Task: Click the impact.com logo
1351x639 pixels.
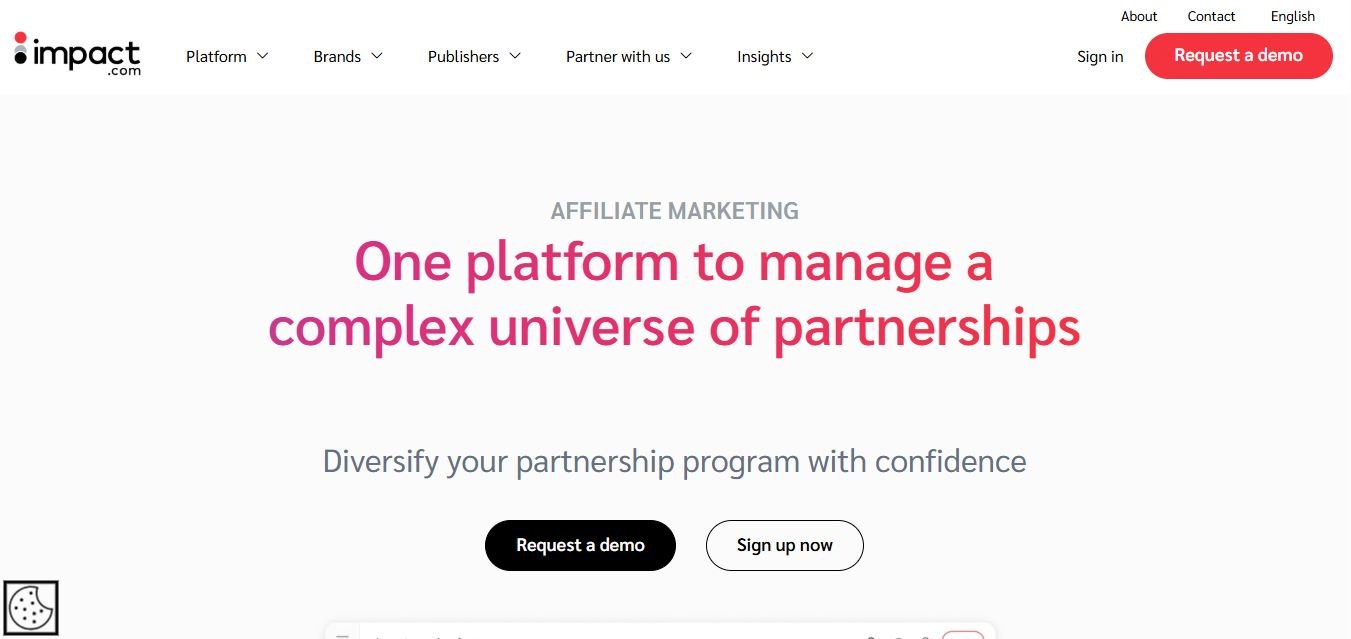Action: point(77,54)
